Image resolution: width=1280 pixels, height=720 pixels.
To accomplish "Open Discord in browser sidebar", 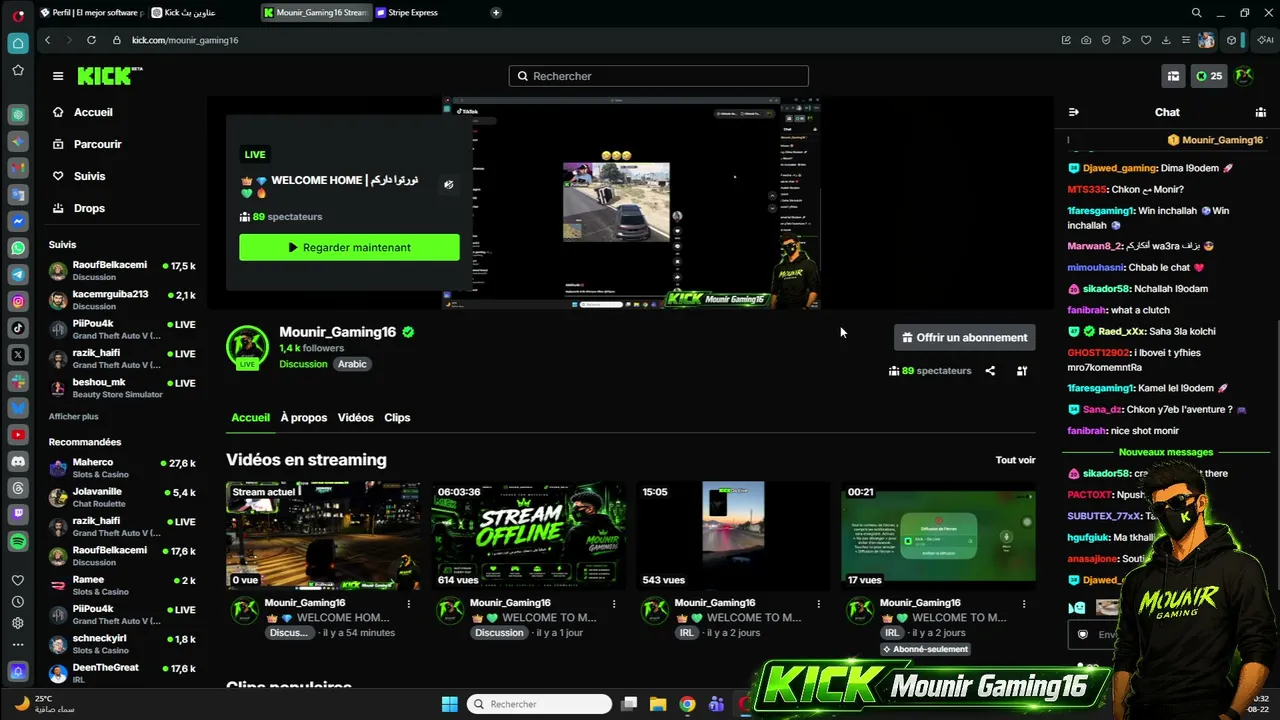I will [x=18, y=462].
